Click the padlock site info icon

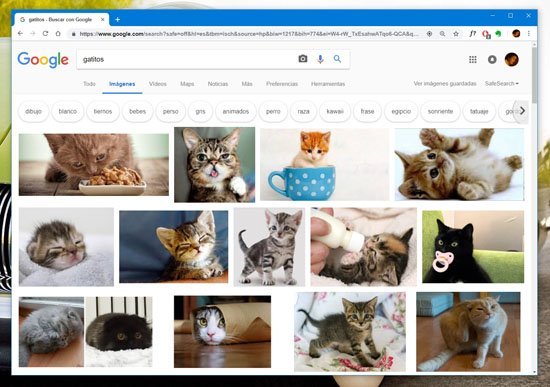73,34
